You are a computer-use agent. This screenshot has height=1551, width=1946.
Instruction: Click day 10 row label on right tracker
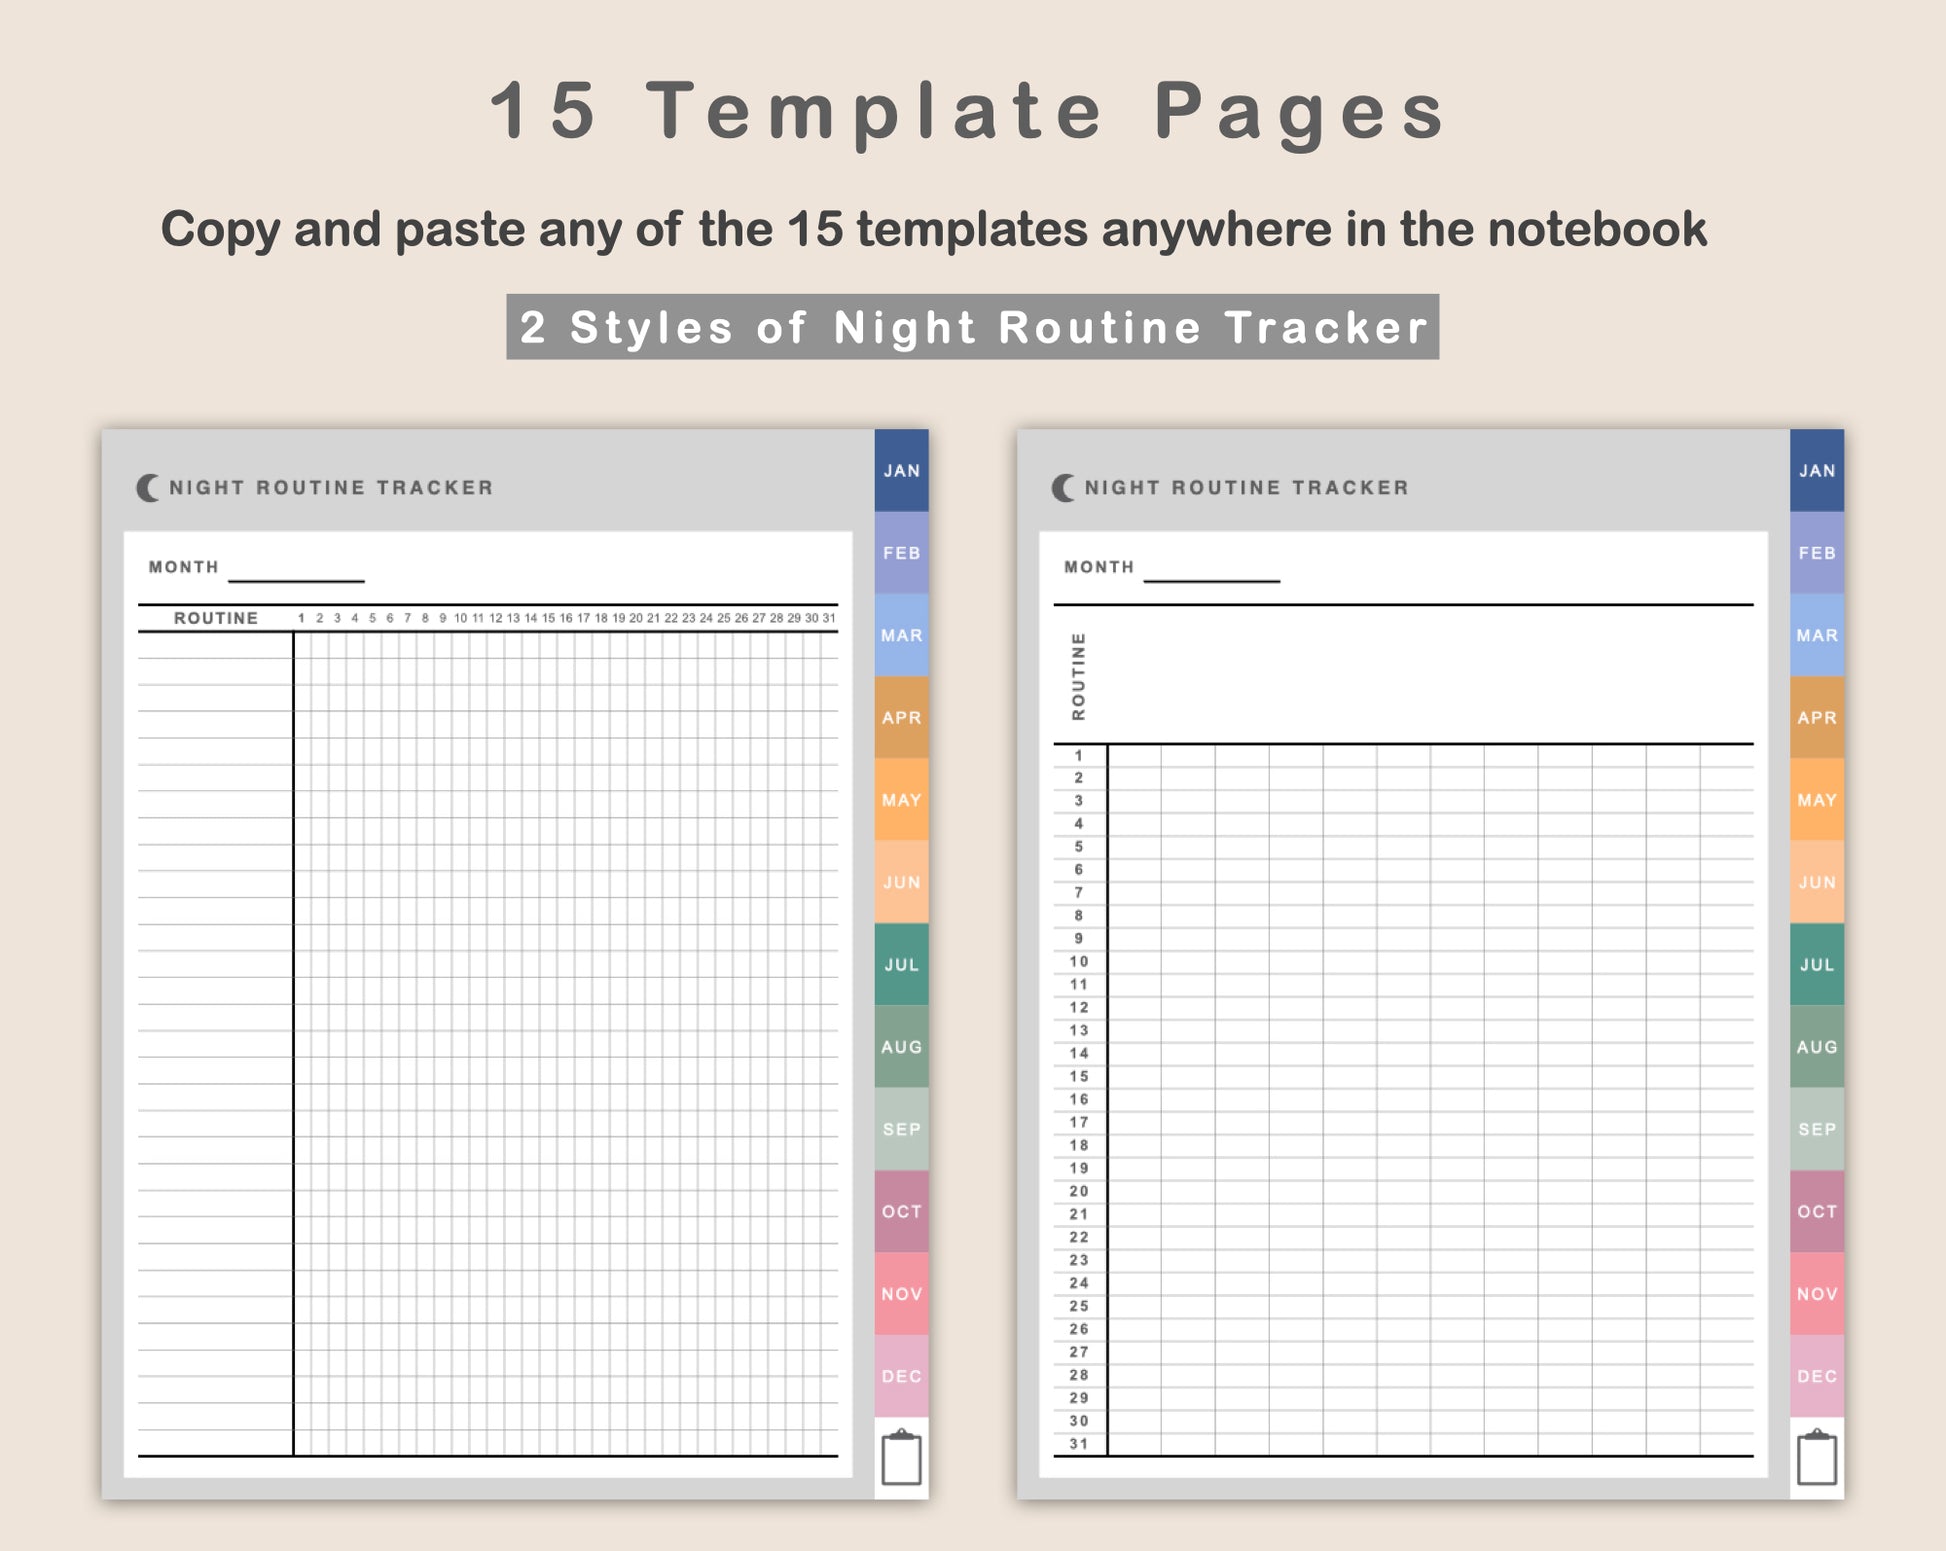click(1078, 962)
